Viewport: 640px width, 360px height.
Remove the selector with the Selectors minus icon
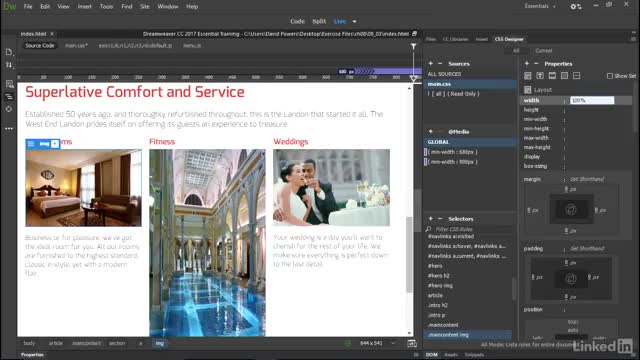440,219
